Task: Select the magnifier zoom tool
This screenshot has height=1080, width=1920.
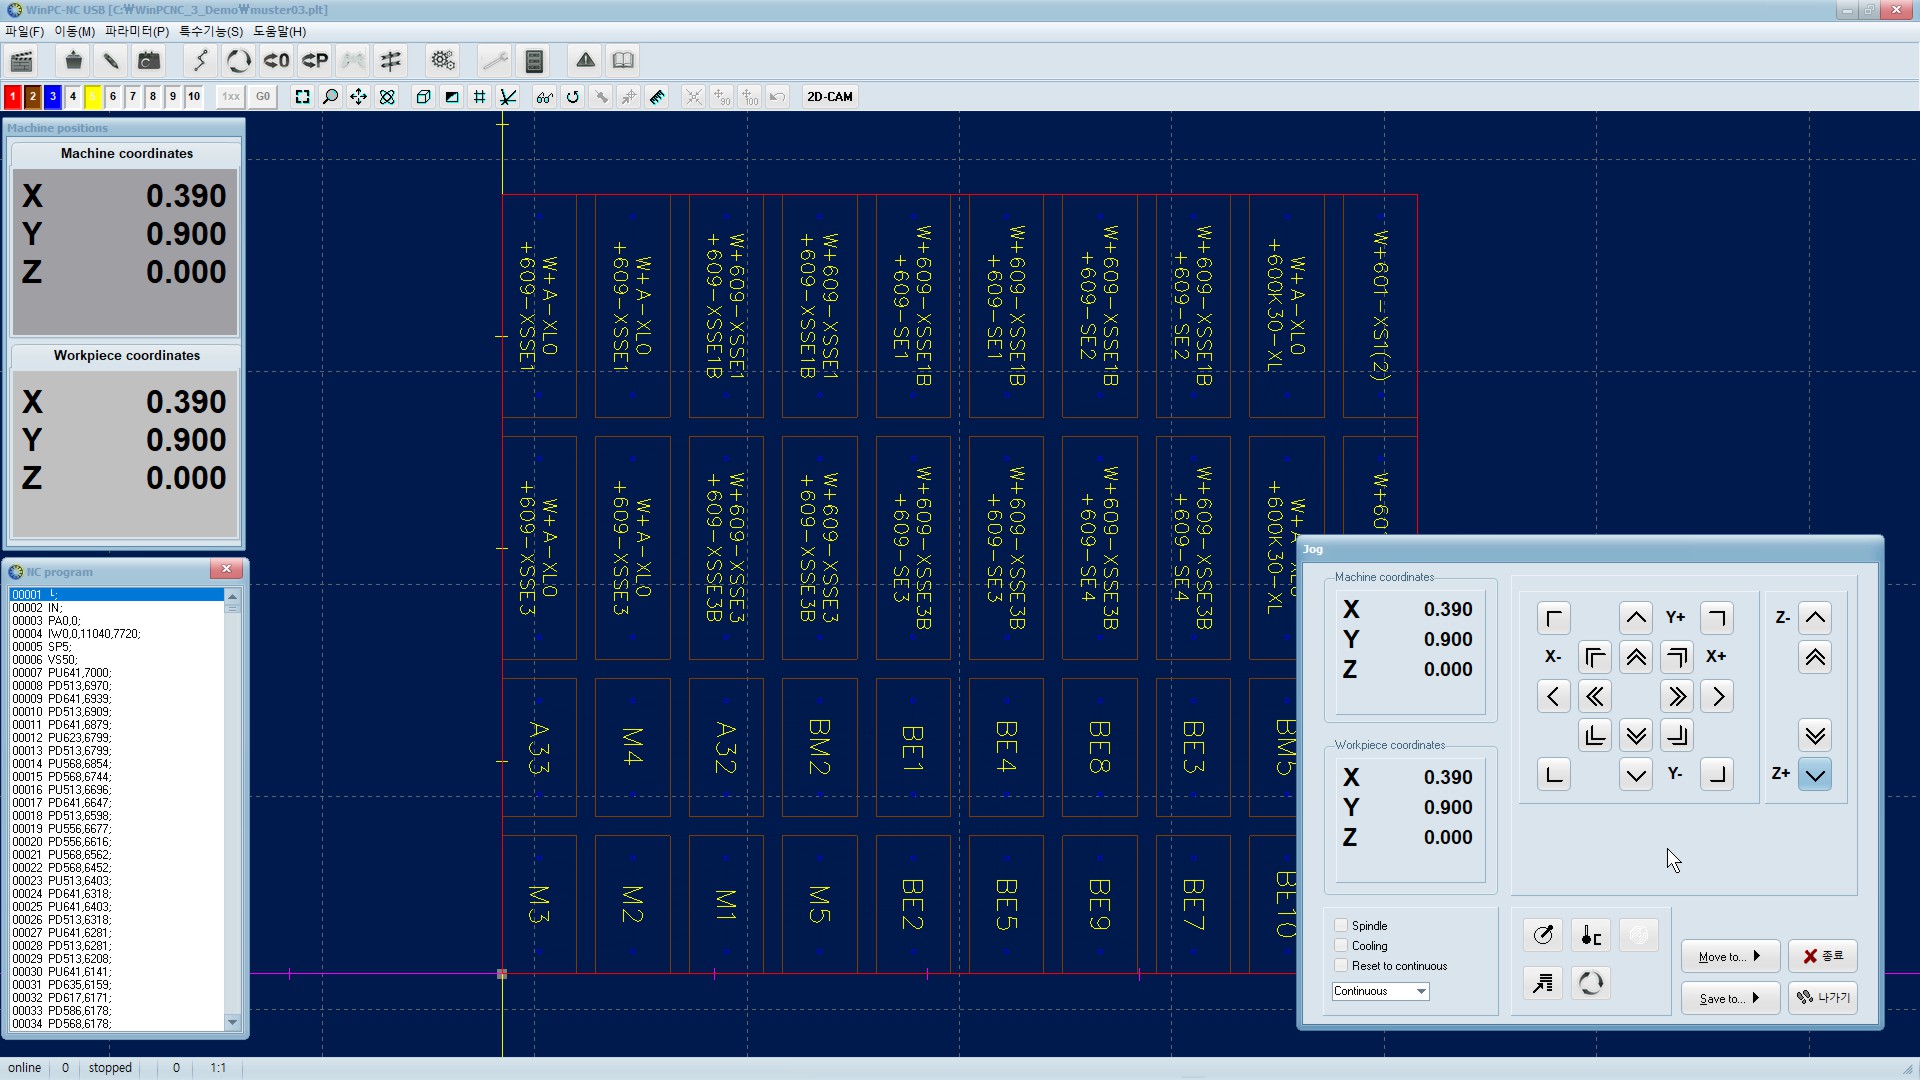Action: 330,97
